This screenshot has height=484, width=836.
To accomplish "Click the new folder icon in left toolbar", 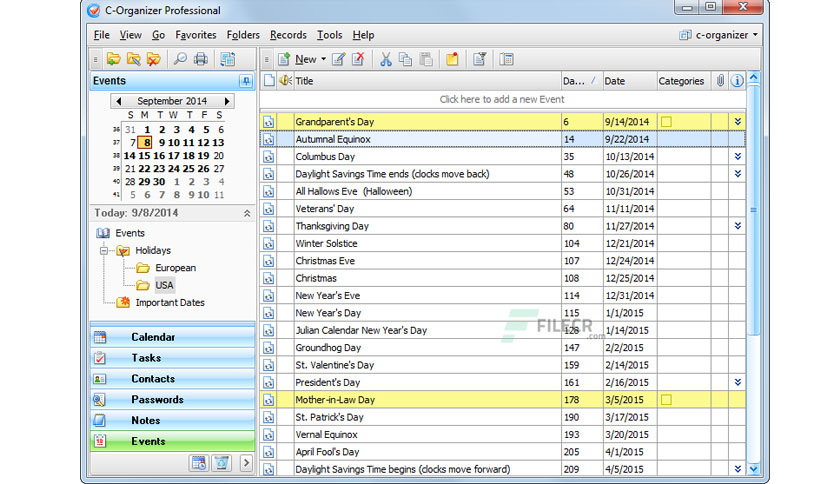I will pos(113,59).
